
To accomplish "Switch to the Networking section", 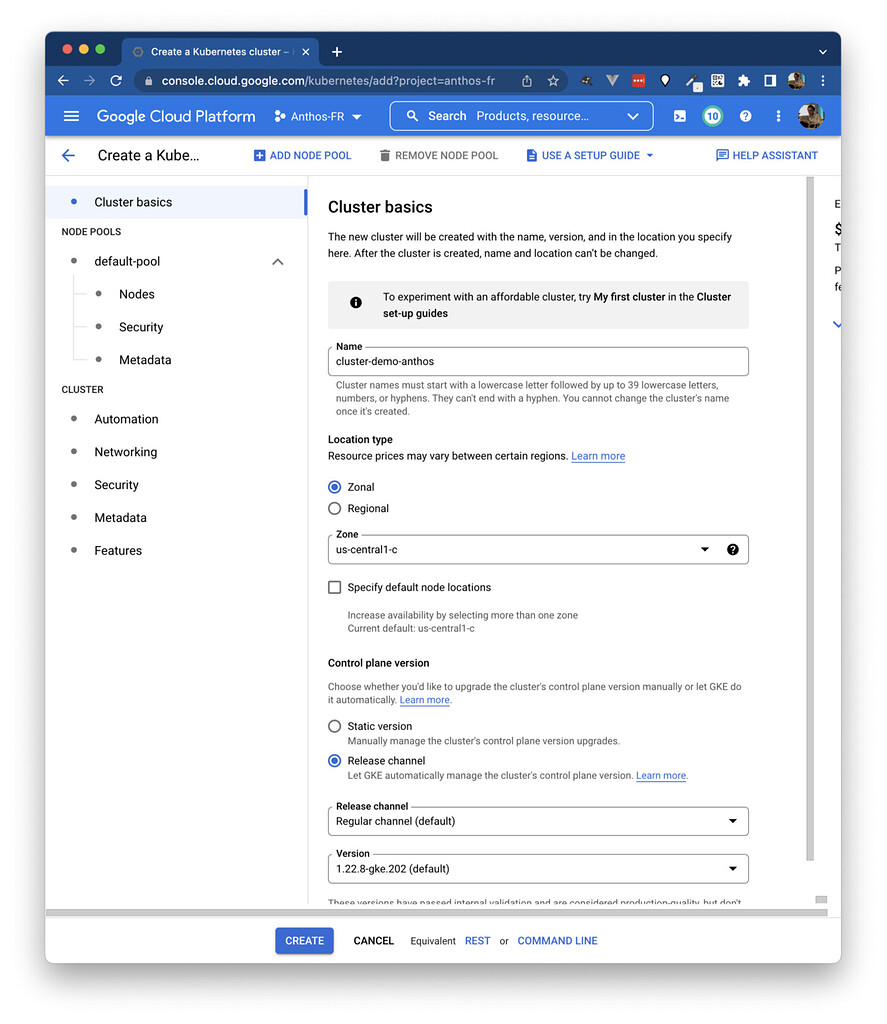I will click(125, 452).
